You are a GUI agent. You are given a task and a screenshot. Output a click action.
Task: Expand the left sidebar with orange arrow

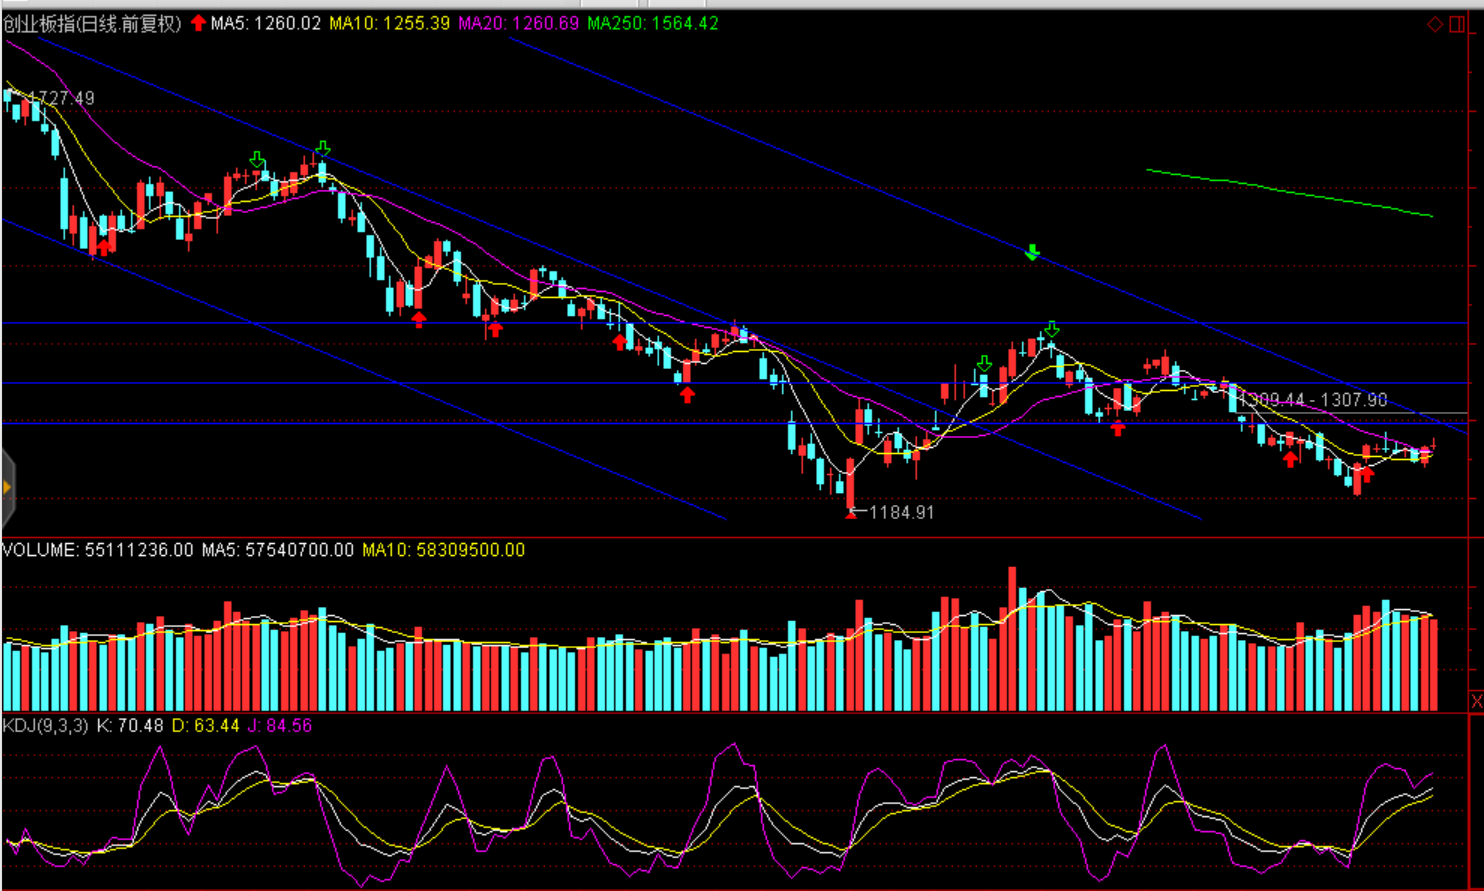7,488
